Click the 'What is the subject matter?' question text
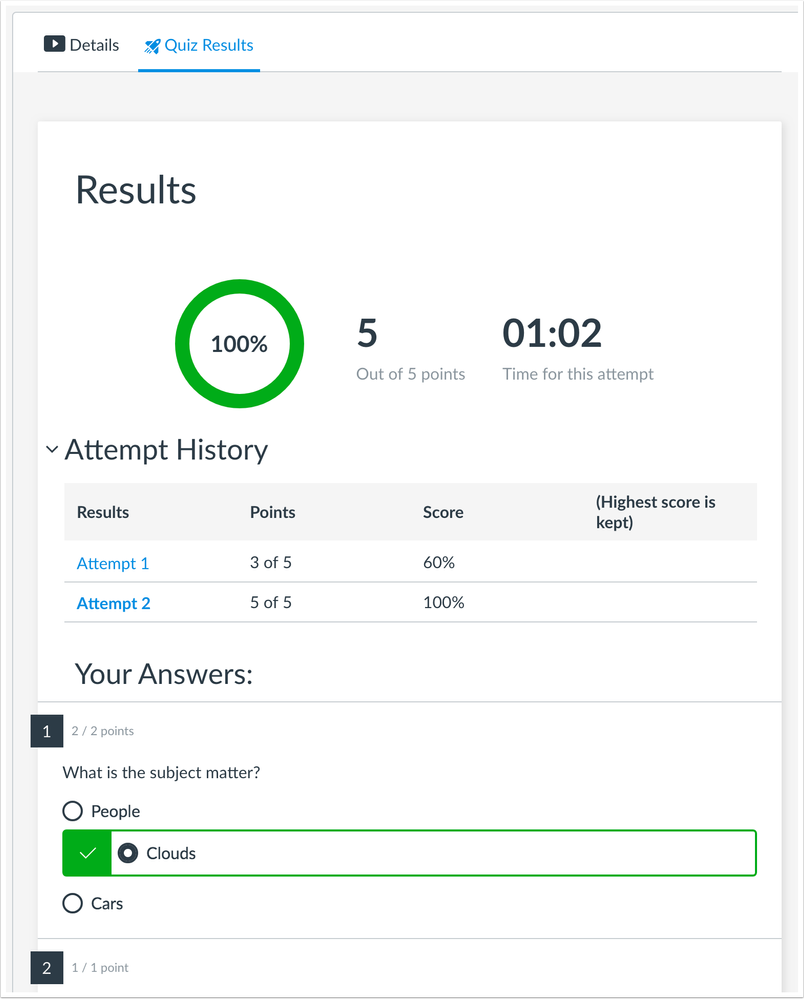Screen dimensions: 804x999 (x=168, y=772)
